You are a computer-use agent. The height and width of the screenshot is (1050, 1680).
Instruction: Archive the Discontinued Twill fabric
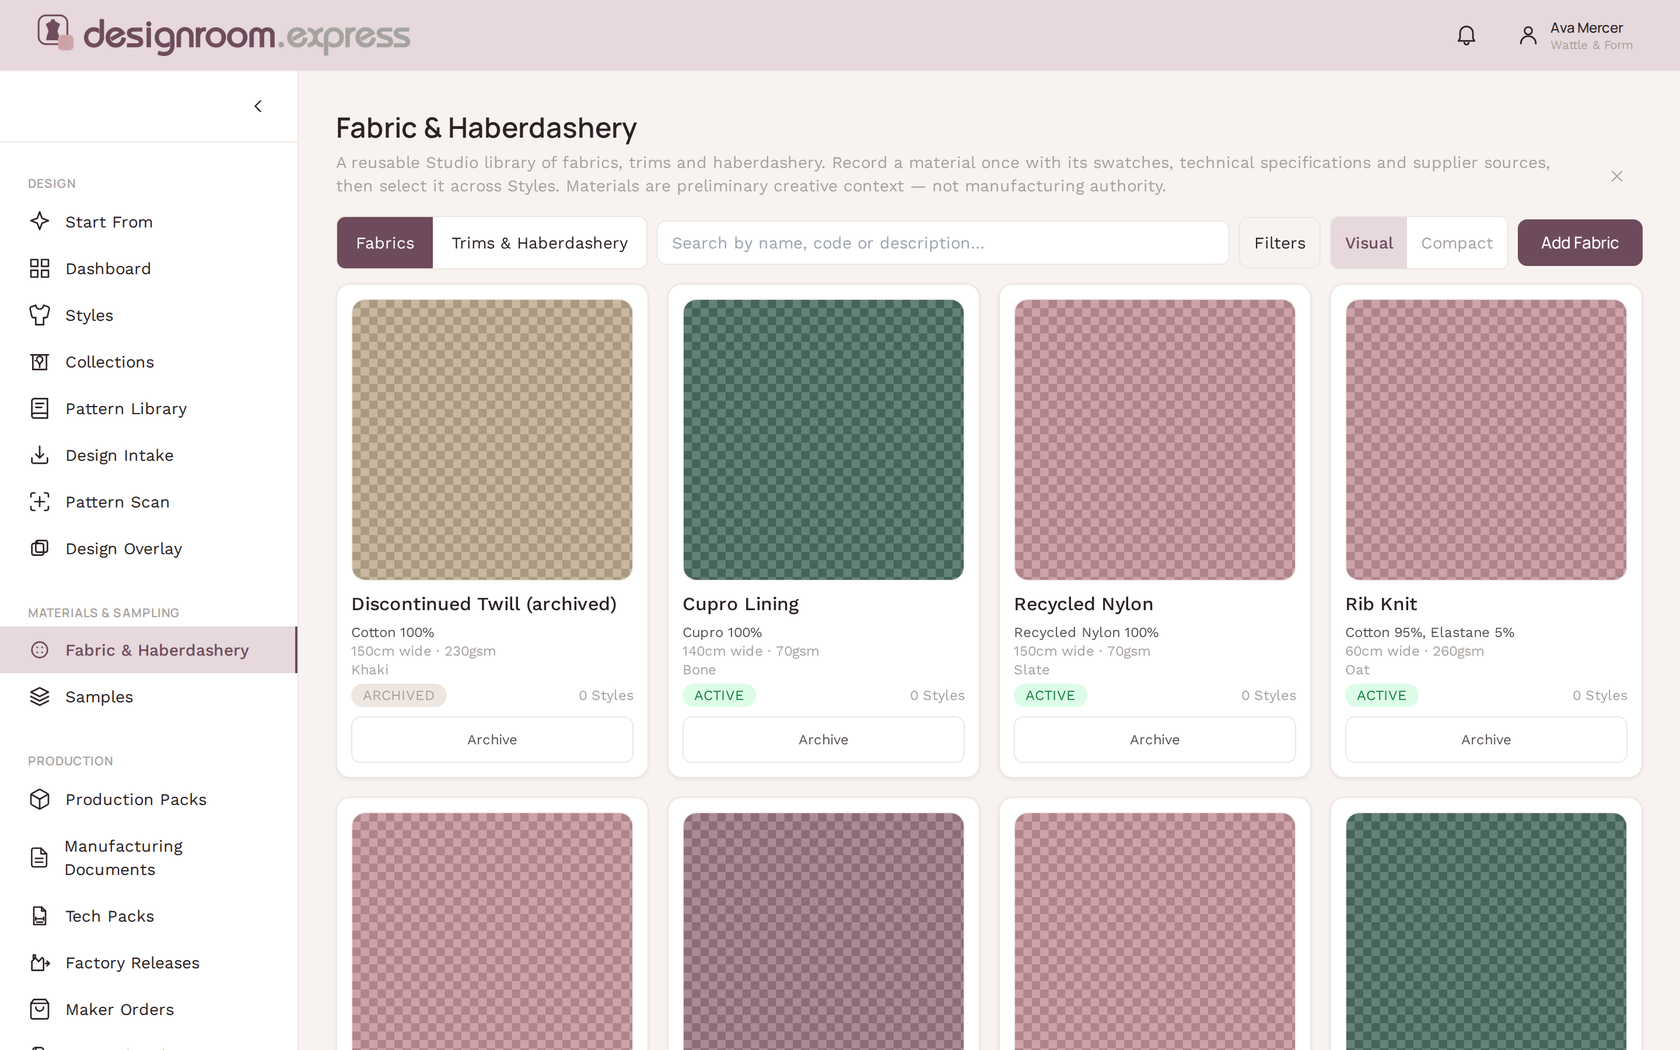click(492, 740)
